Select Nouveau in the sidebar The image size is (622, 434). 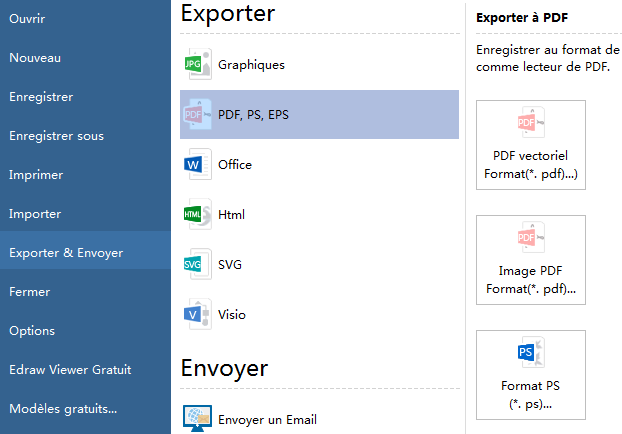35,58
